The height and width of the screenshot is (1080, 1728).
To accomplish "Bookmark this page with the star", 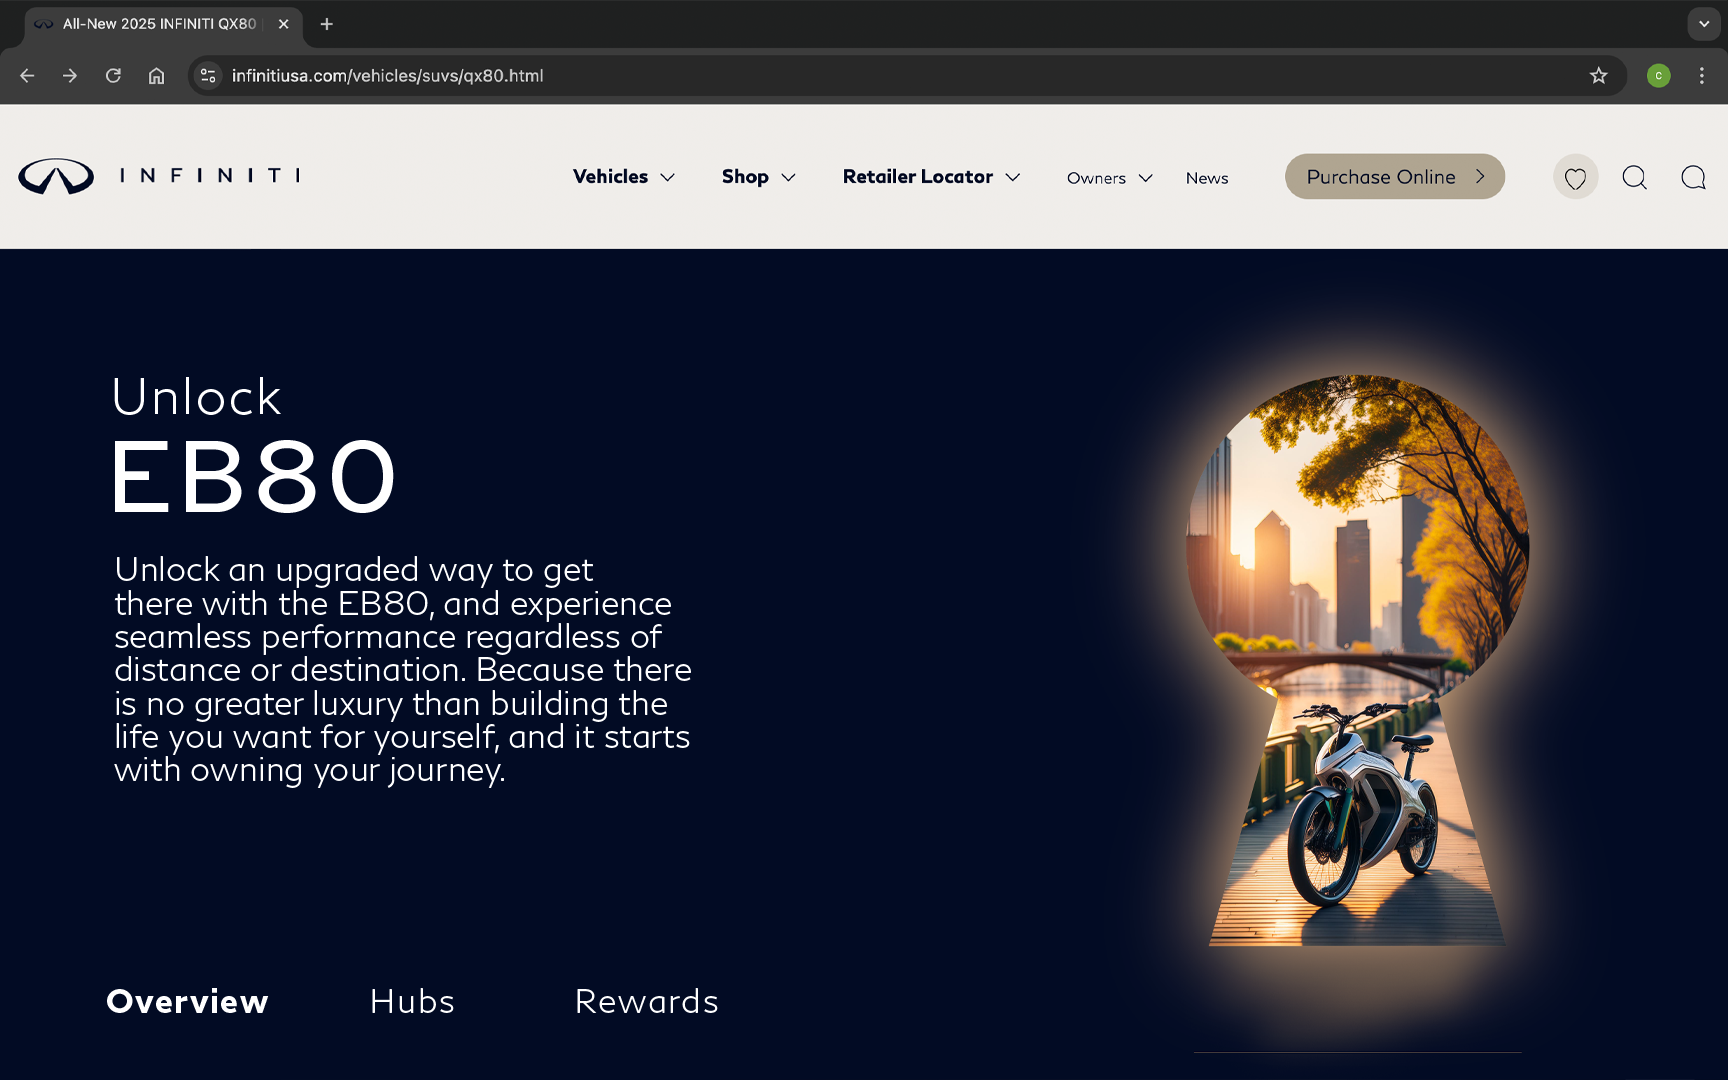I will pos(1598,76).
